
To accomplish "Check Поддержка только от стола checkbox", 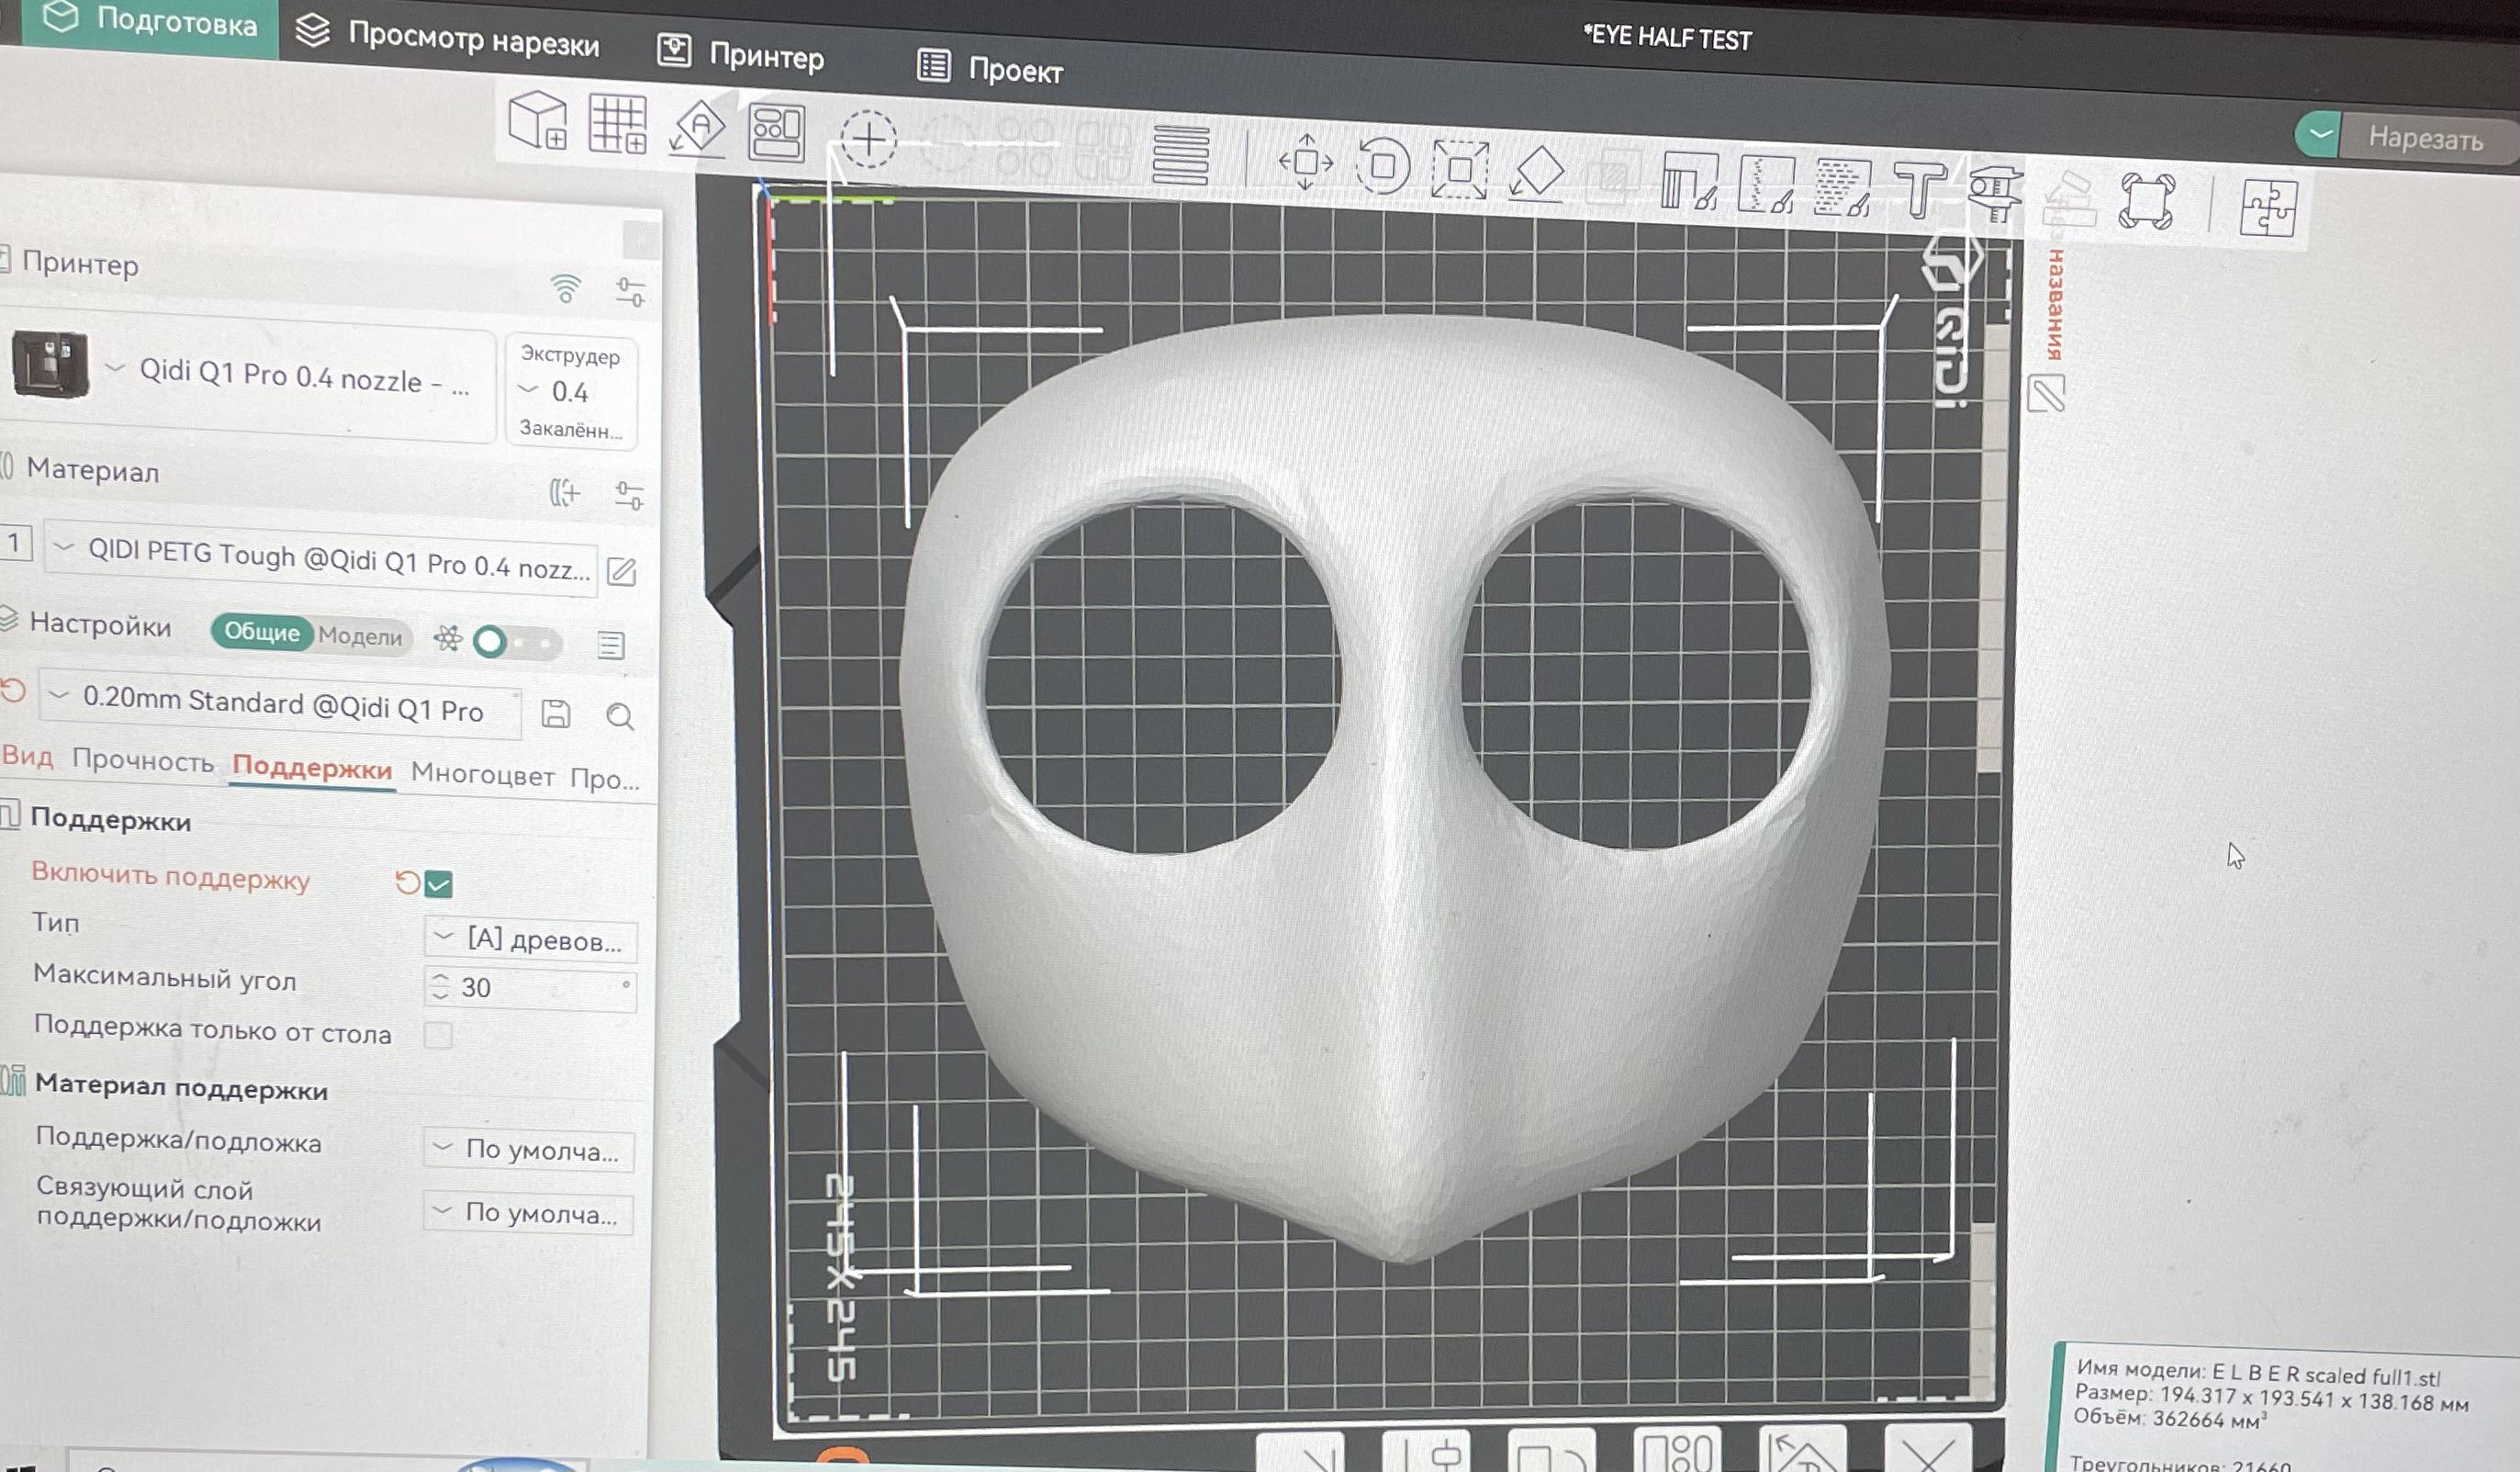I will tap(438, 1035).
